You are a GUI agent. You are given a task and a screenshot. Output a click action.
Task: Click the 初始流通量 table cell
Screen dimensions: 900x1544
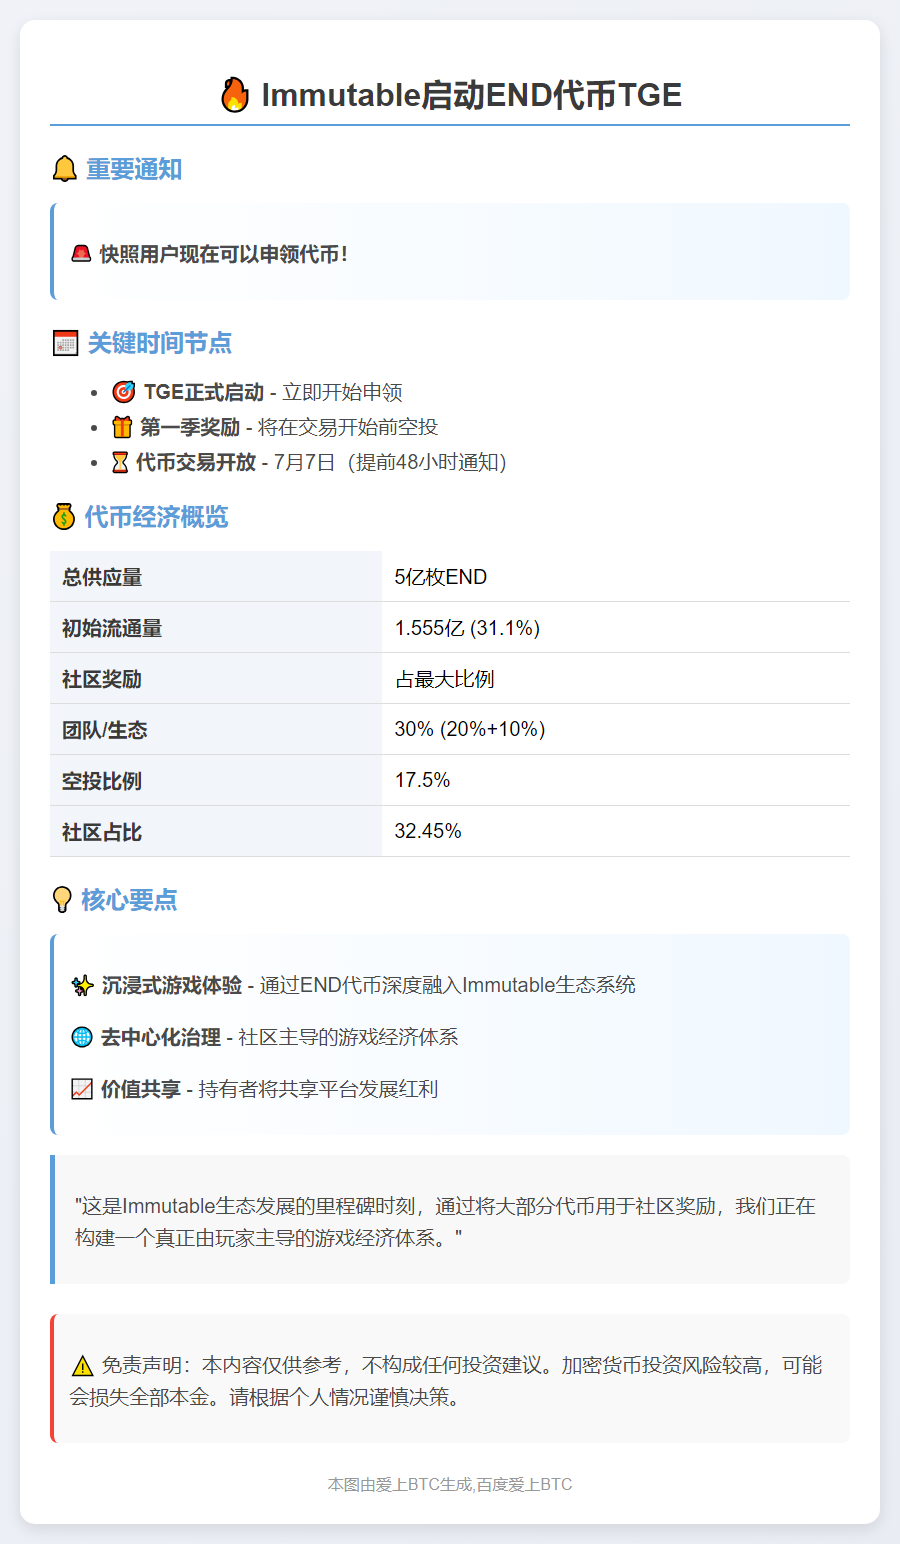[x=216, y=628]
